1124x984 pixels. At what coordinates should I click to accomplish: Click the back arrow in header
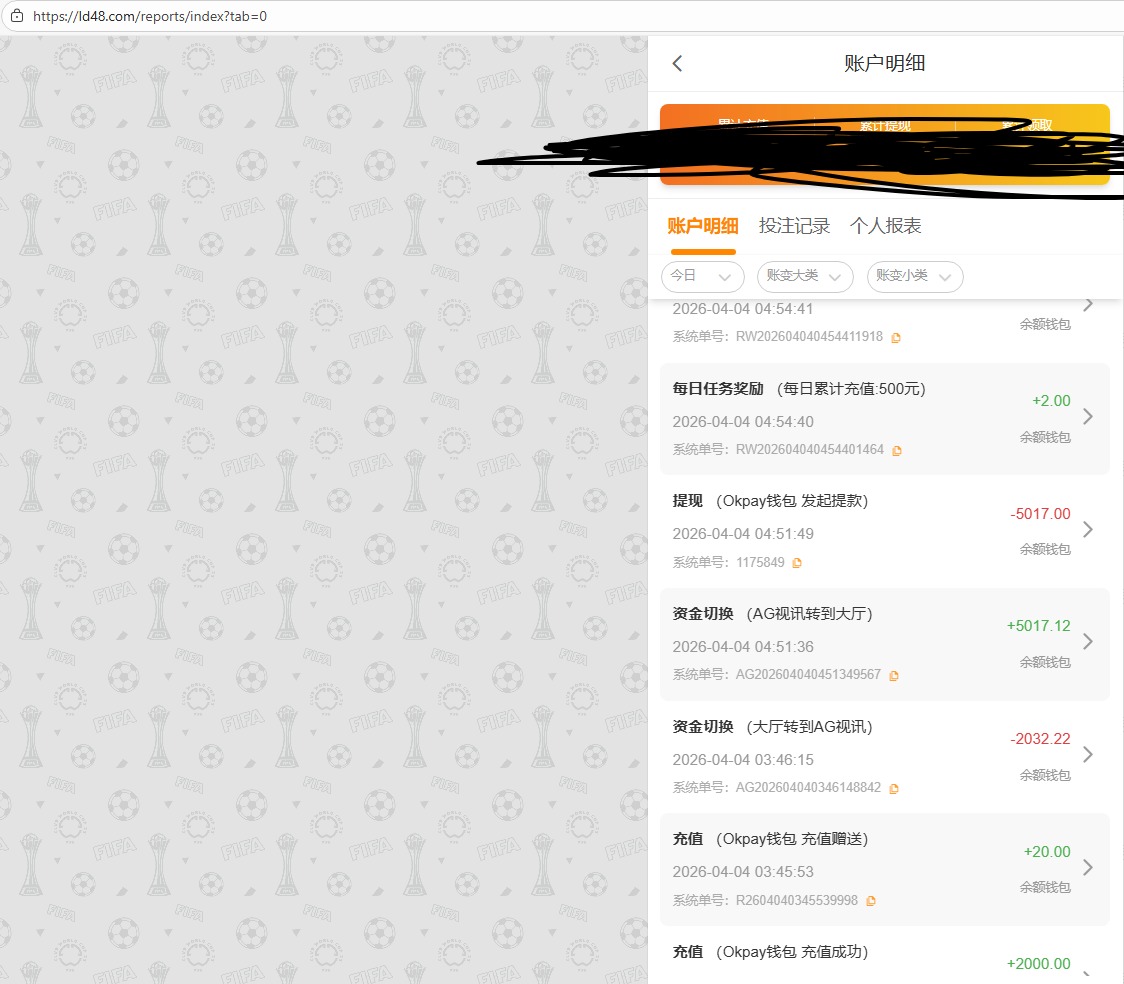point(678,64)
